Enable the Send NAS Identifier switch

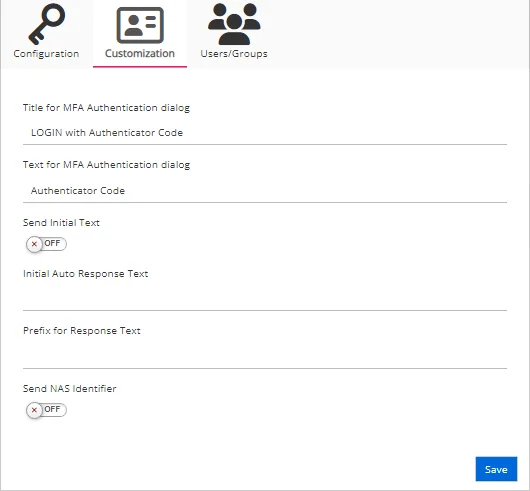click(46, 410)
